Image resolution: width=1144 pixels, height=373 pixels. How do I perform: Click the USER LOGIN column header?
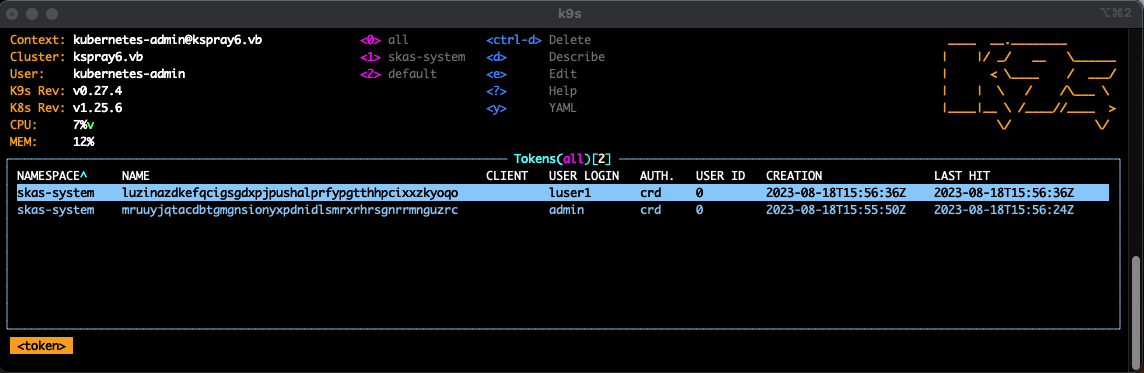point(584,176)
